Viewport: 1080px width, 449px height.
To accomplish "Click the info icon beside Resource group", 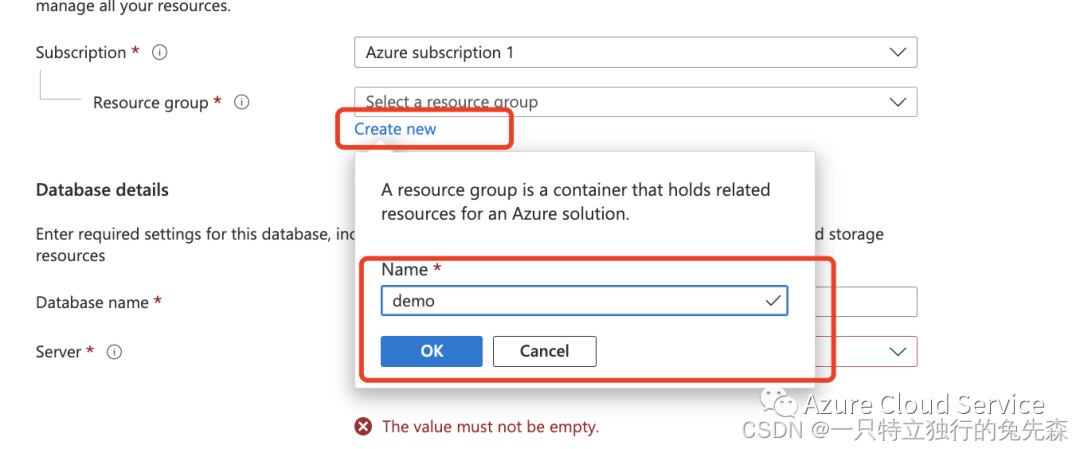I will 241,102.
